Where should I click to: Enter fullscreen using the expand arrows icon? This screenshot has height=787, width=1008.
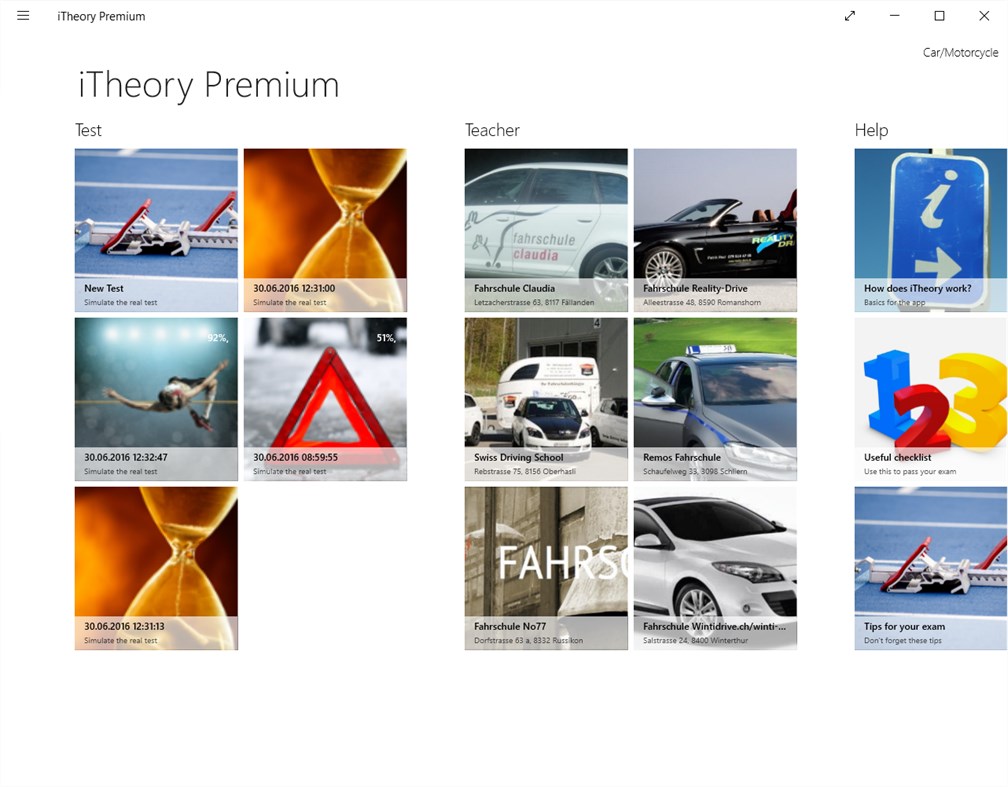[849, 16]
